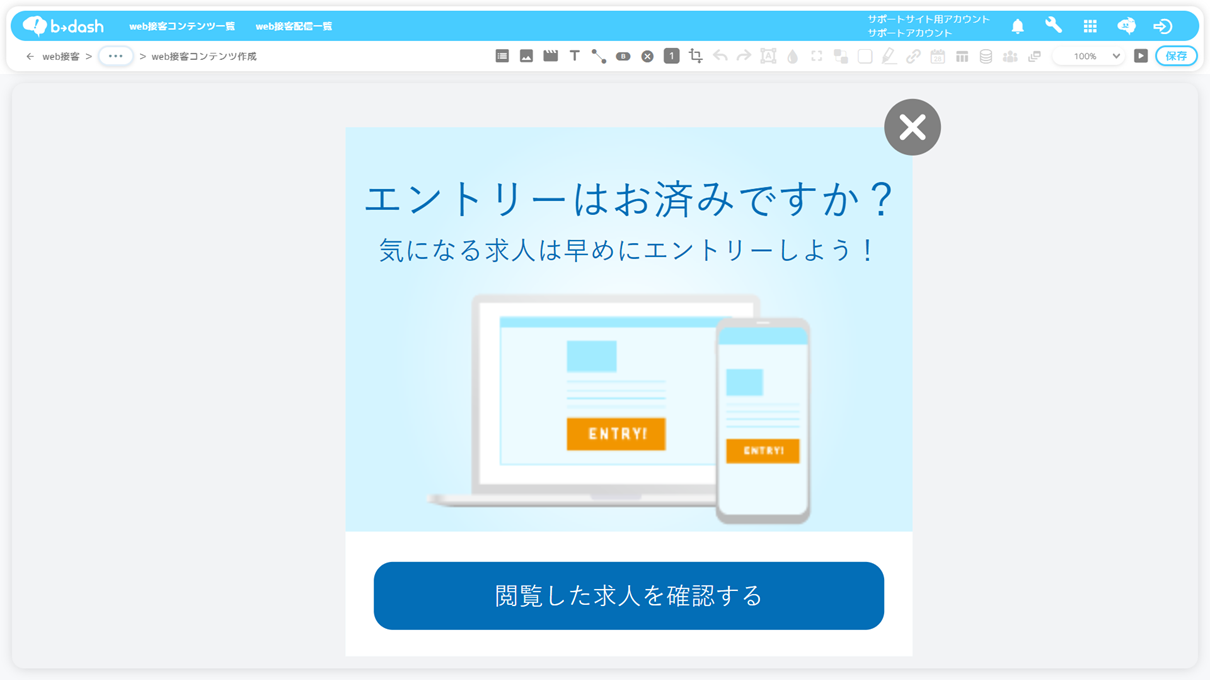
Task: Select the line drawing tool
Action: click(598, 57)
